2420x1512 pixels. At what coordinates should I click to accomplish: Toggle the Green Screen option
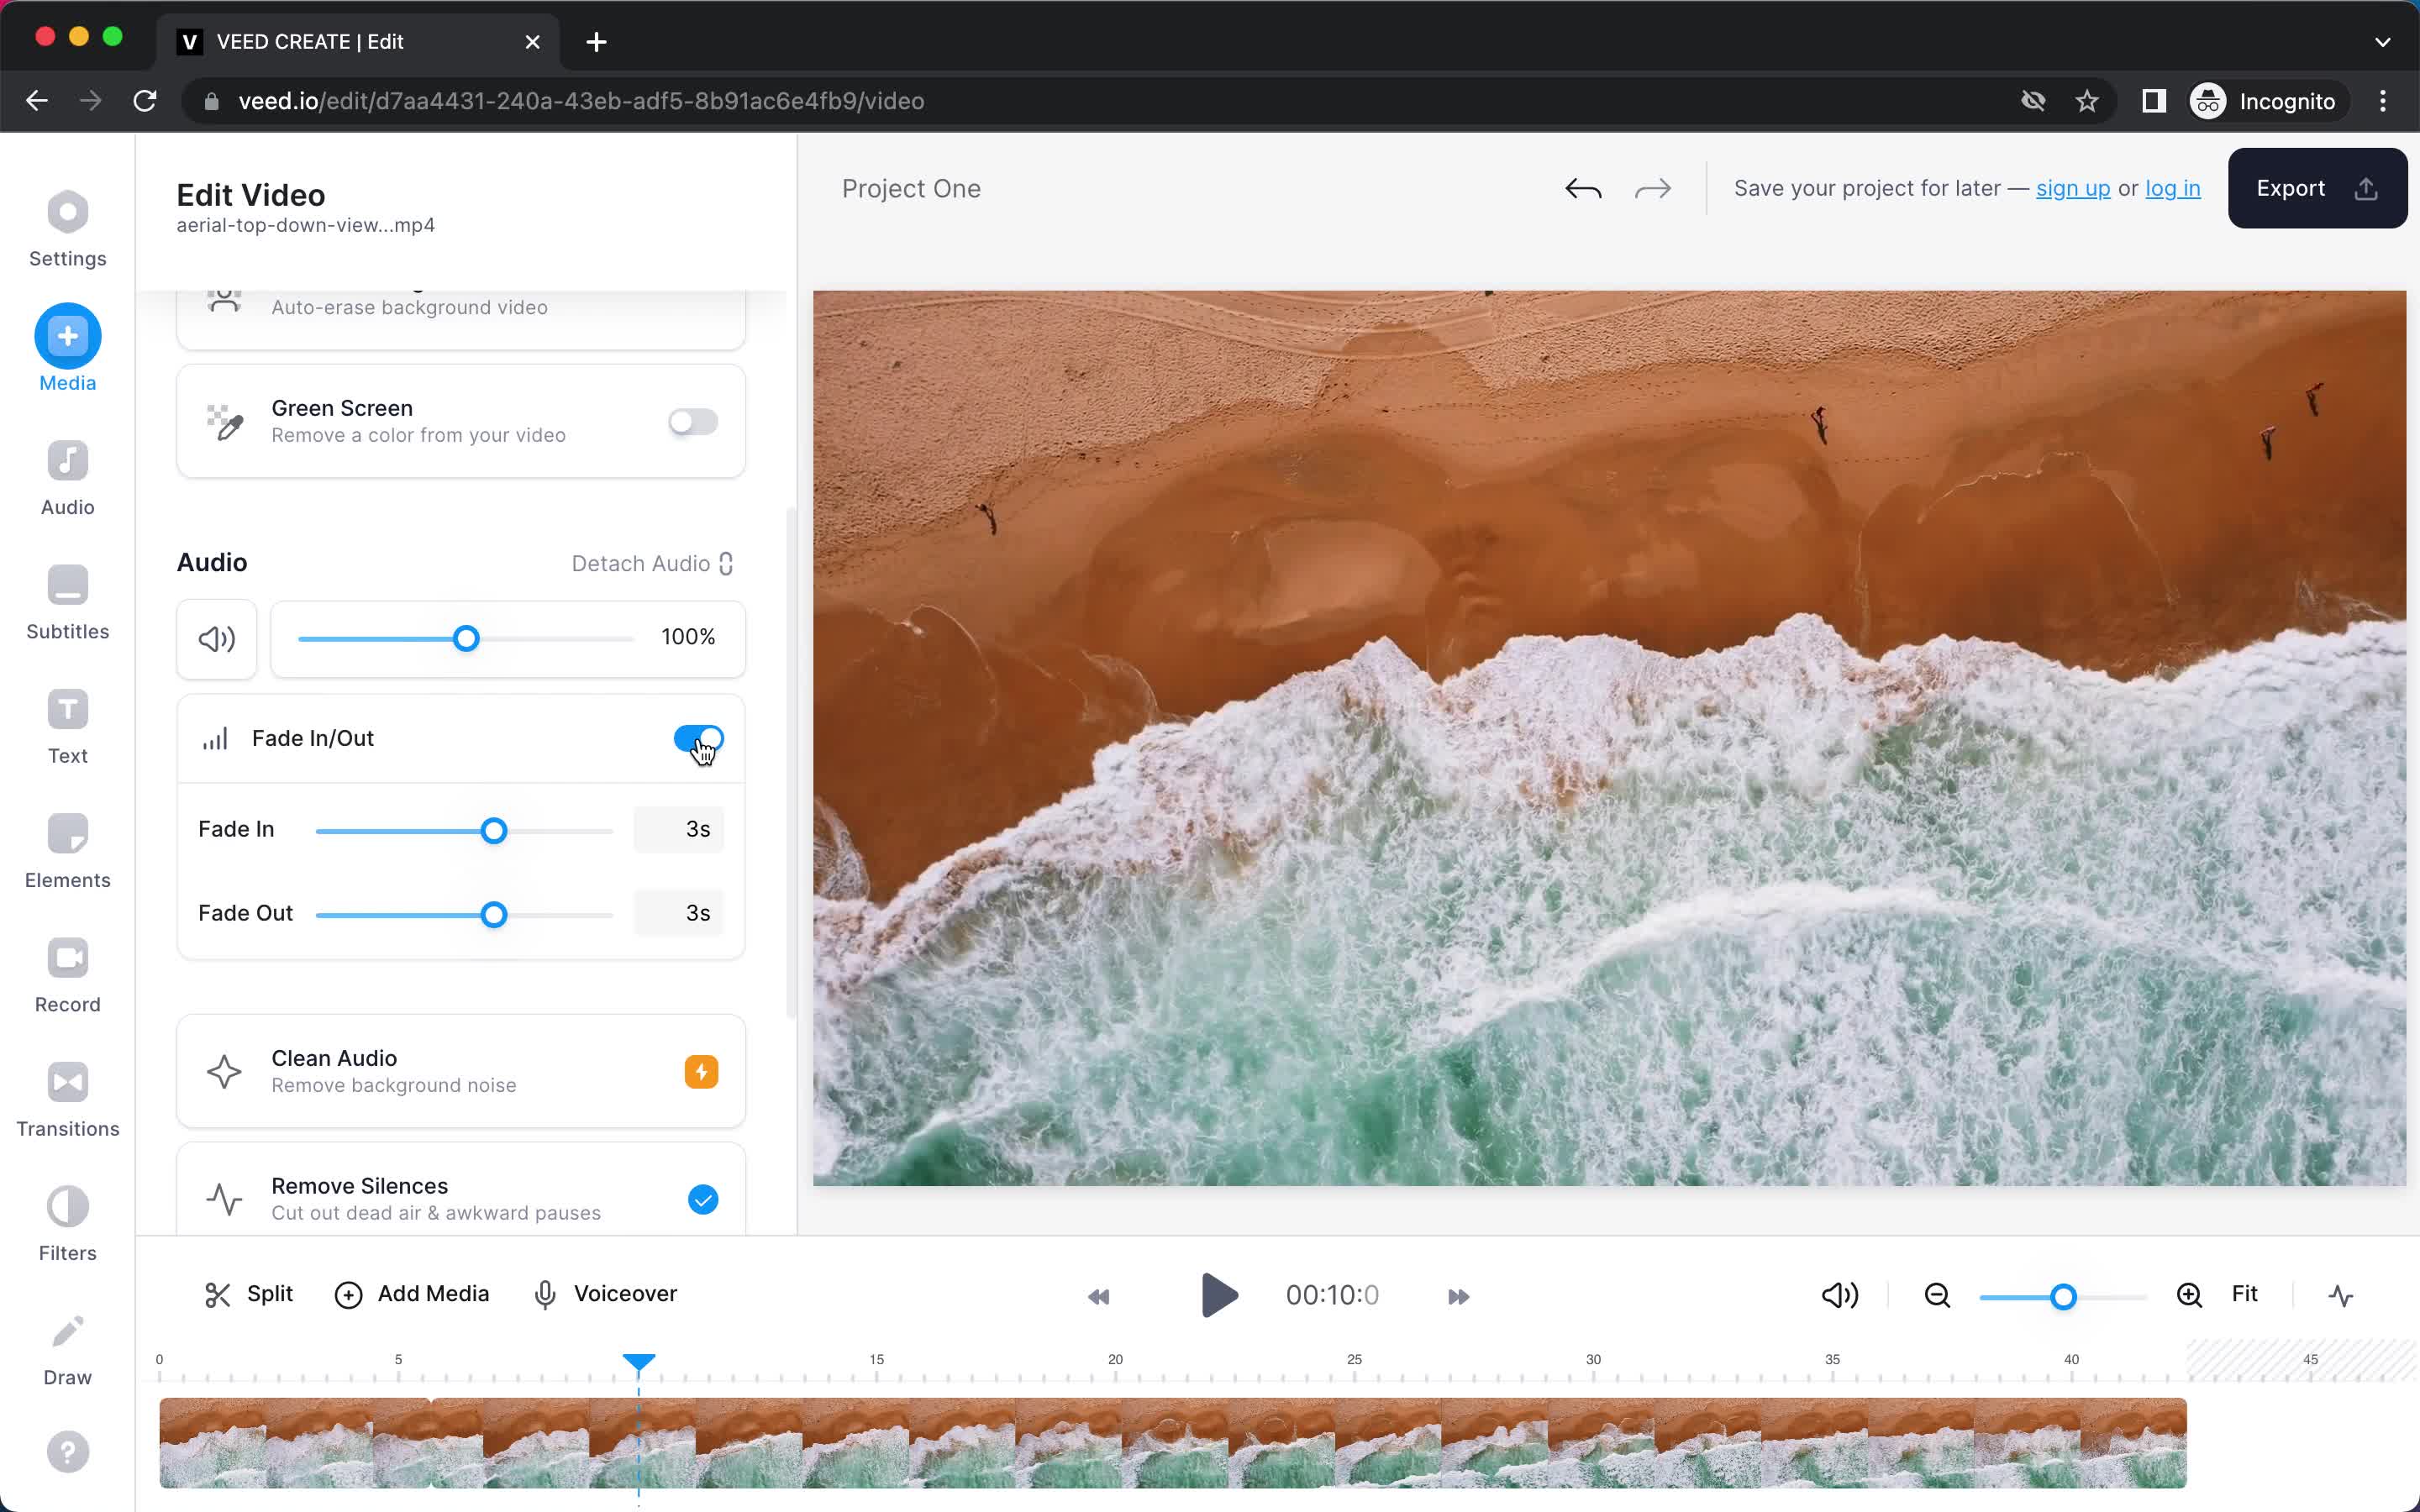click(692, 421)
